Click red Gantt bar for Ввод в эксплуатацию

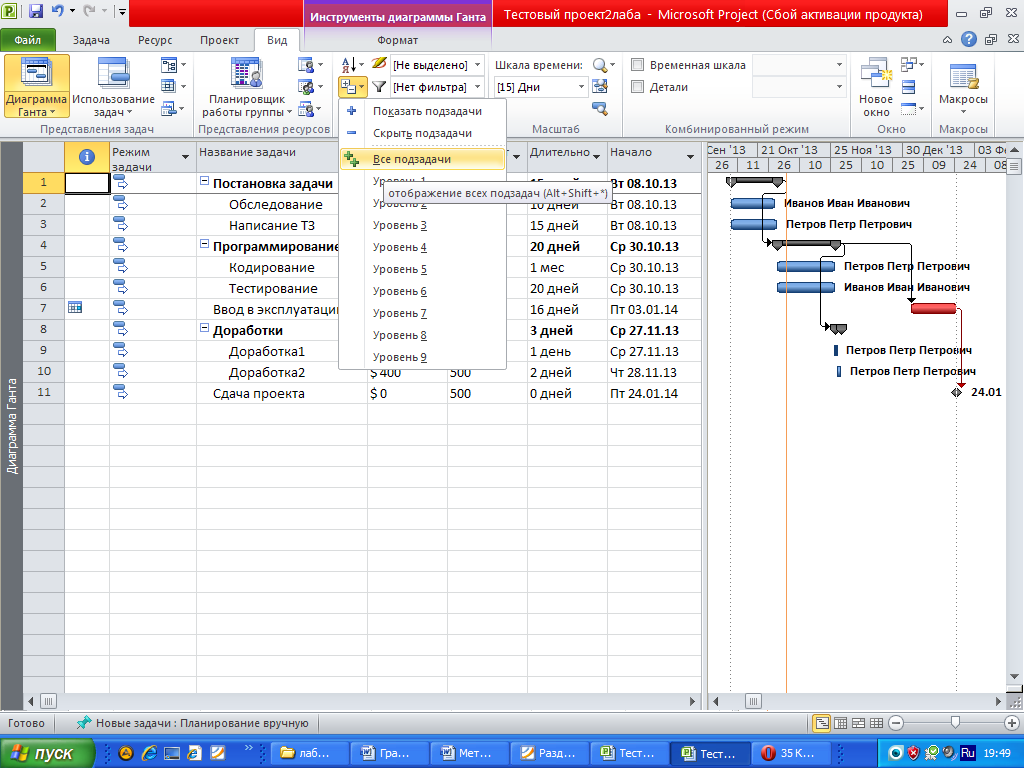[x=933, y=308]
